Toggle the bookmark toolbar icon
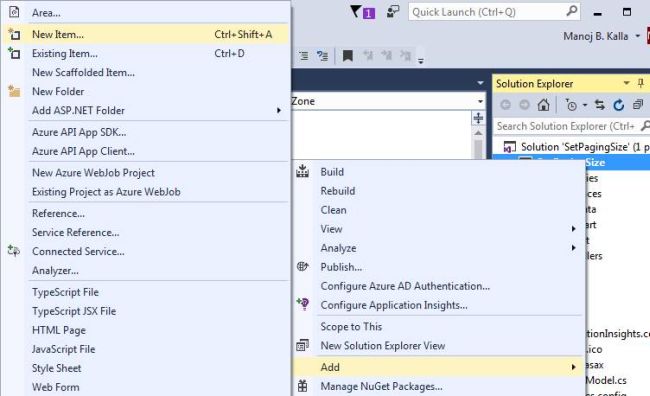 pyautogui.click(x=347, y=56)
